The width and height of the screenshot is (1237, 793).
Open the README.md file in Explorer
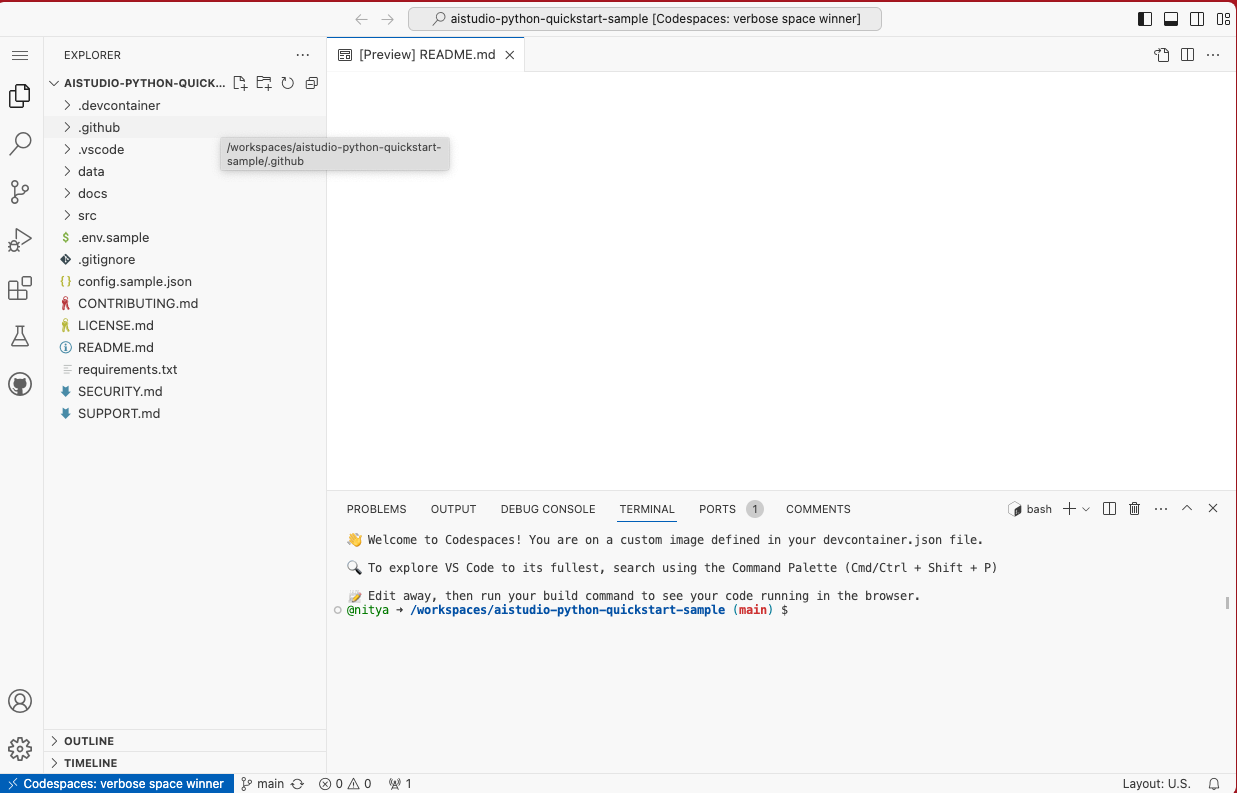coord(185,347)
